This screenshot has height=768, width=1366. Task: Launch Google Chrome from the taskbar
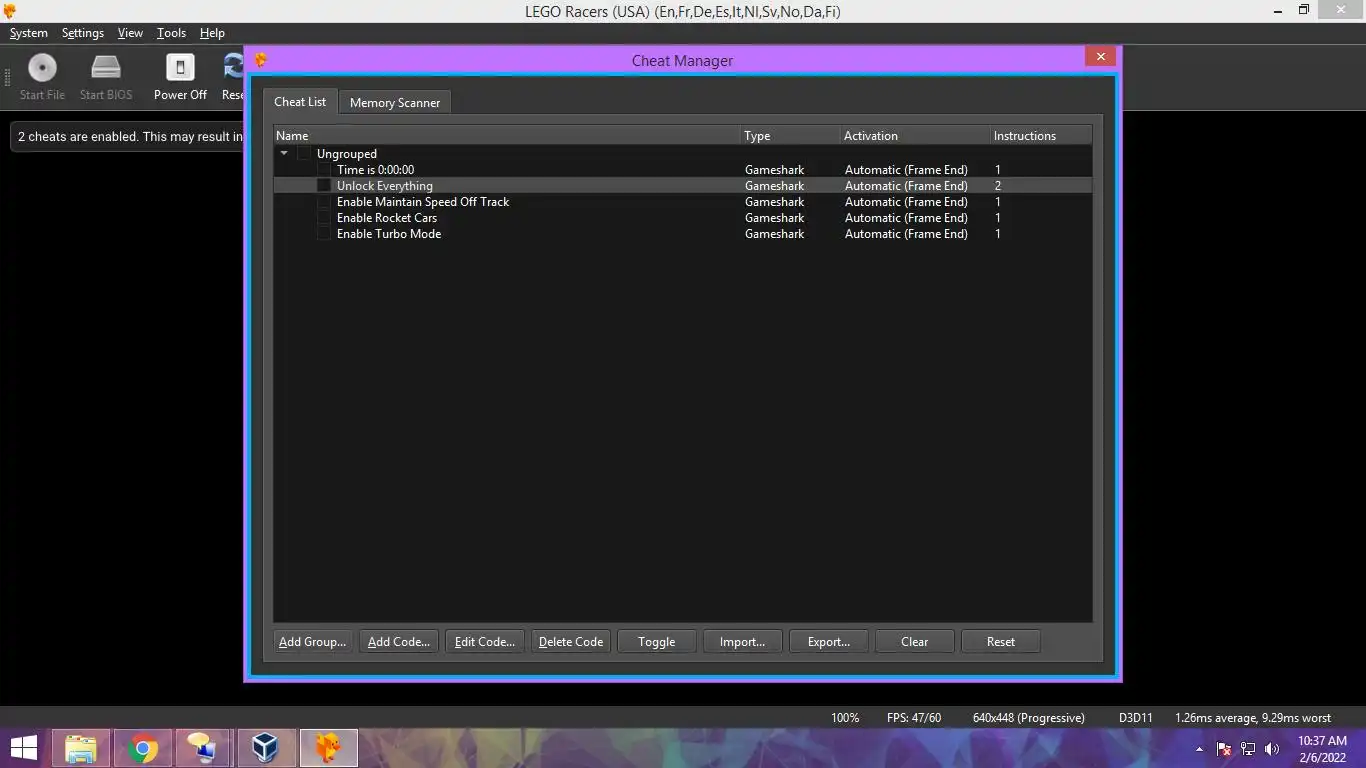click(x=143, y=748)
